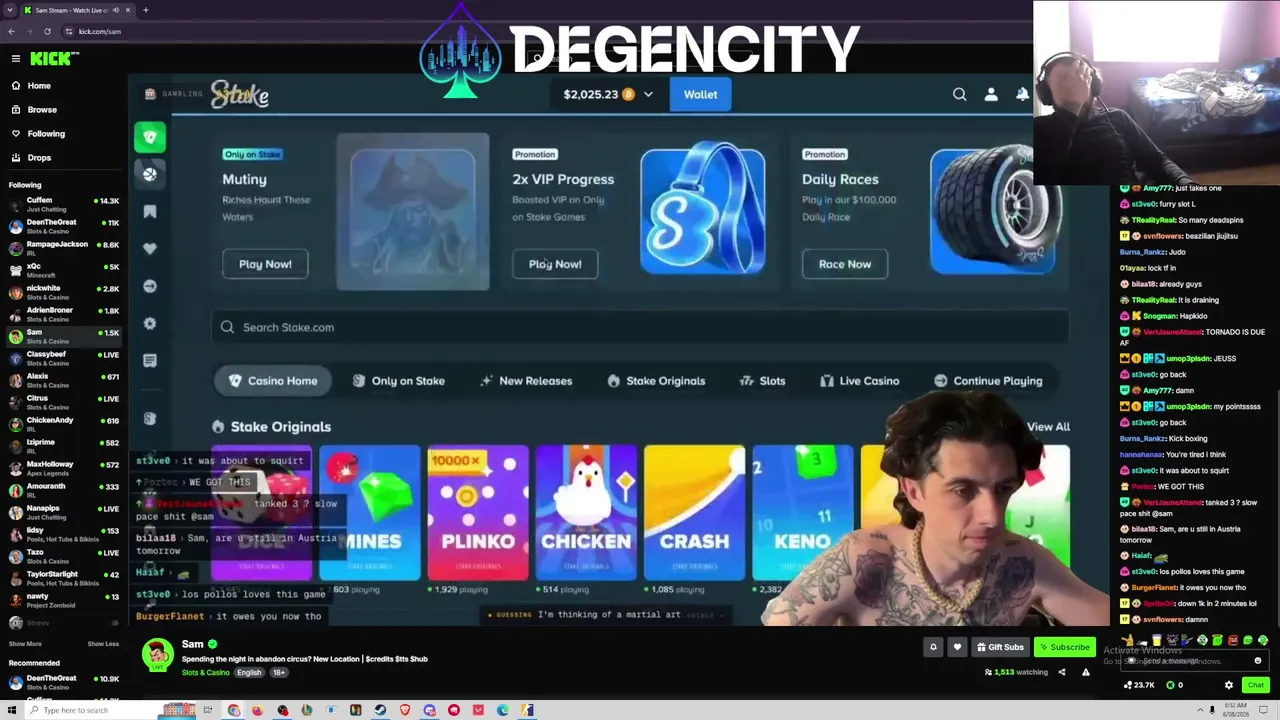Click the report warning triangle icon
The width and height of the screenshot is (1280, 720).
click(1086, 672)
